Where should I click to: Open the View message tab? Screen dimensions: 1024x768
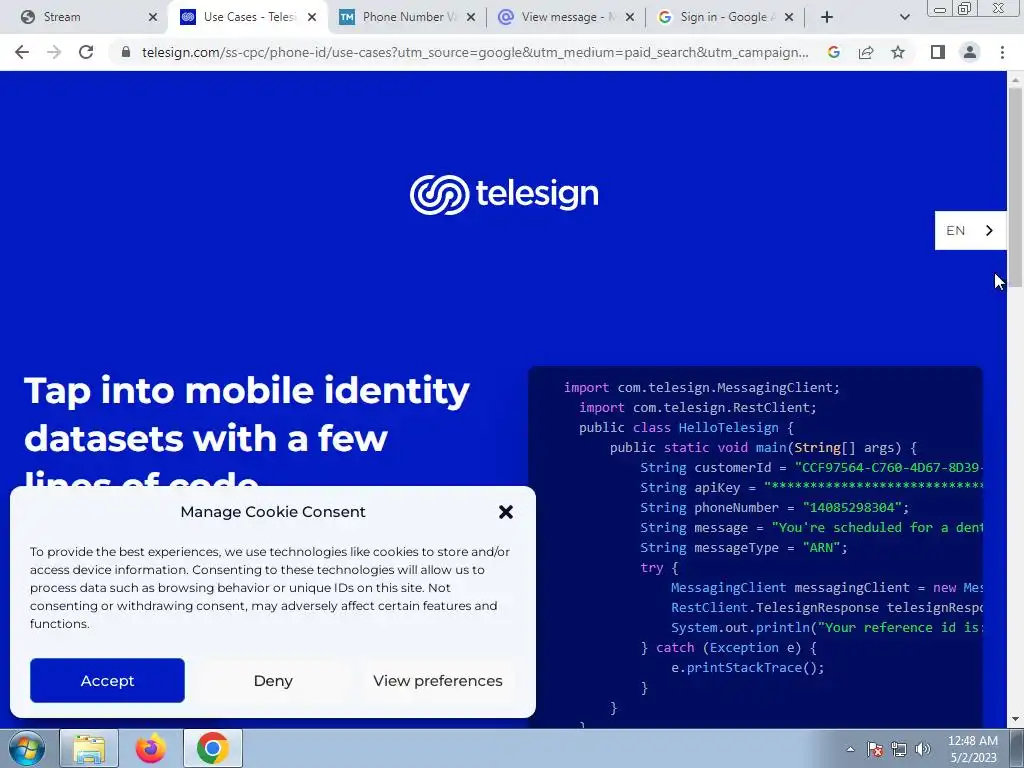click(566, 17)
